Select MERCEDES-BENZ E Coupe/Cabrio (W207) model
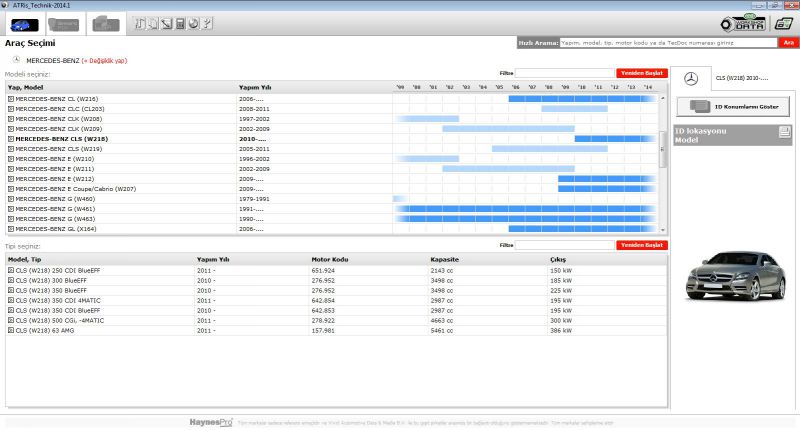 pyautogui.click(x=76, y=189)
